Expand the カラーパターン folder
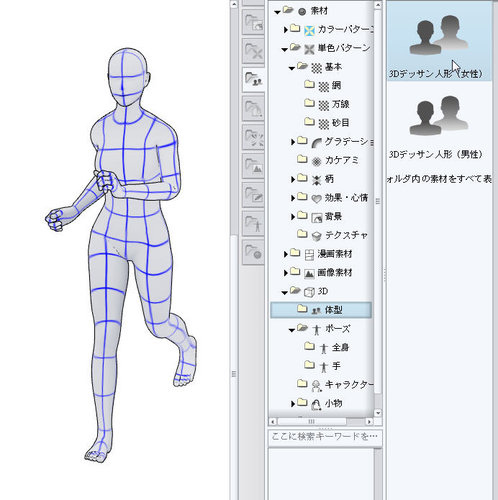This screenshot has width=498, height=500. pos(285,30)
